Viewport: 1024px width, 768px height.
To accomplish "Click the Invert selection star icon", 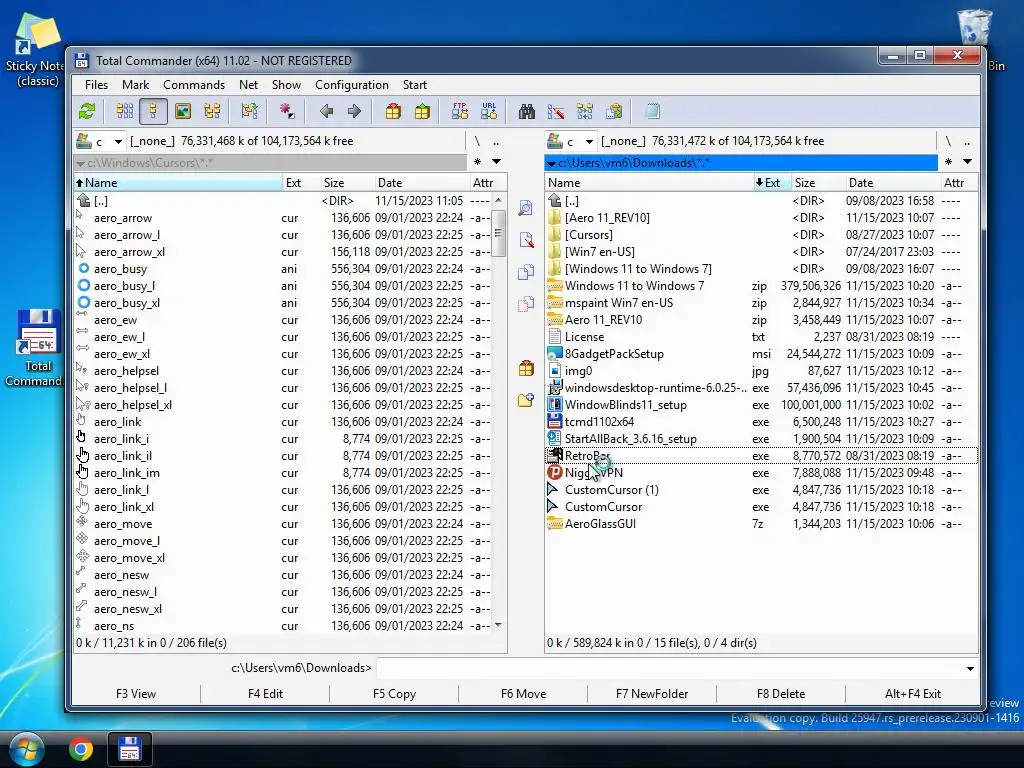I will click(287, 111).
